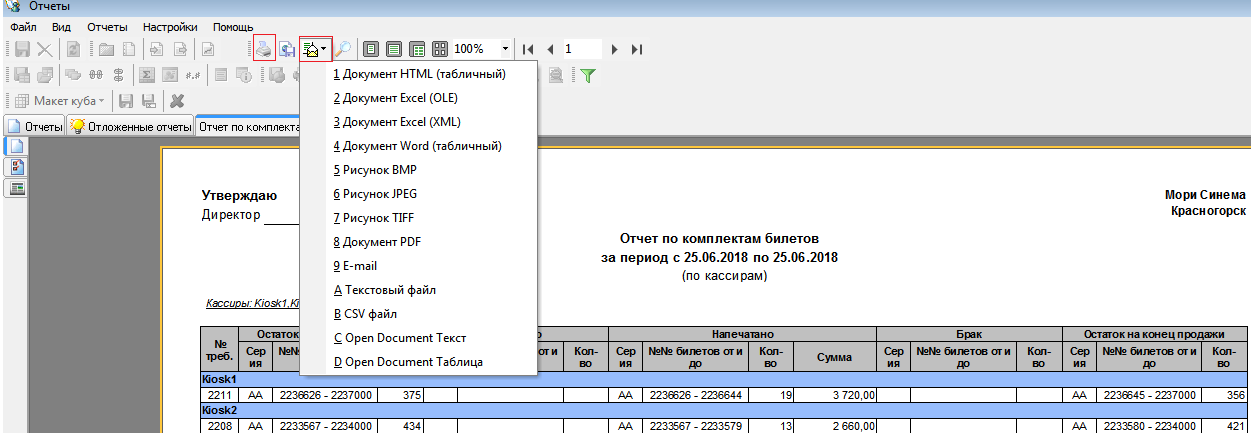Viewport: 1254px width, 436px height.
Task: Switch to the Отчеты tab
Action: point(35,127)
